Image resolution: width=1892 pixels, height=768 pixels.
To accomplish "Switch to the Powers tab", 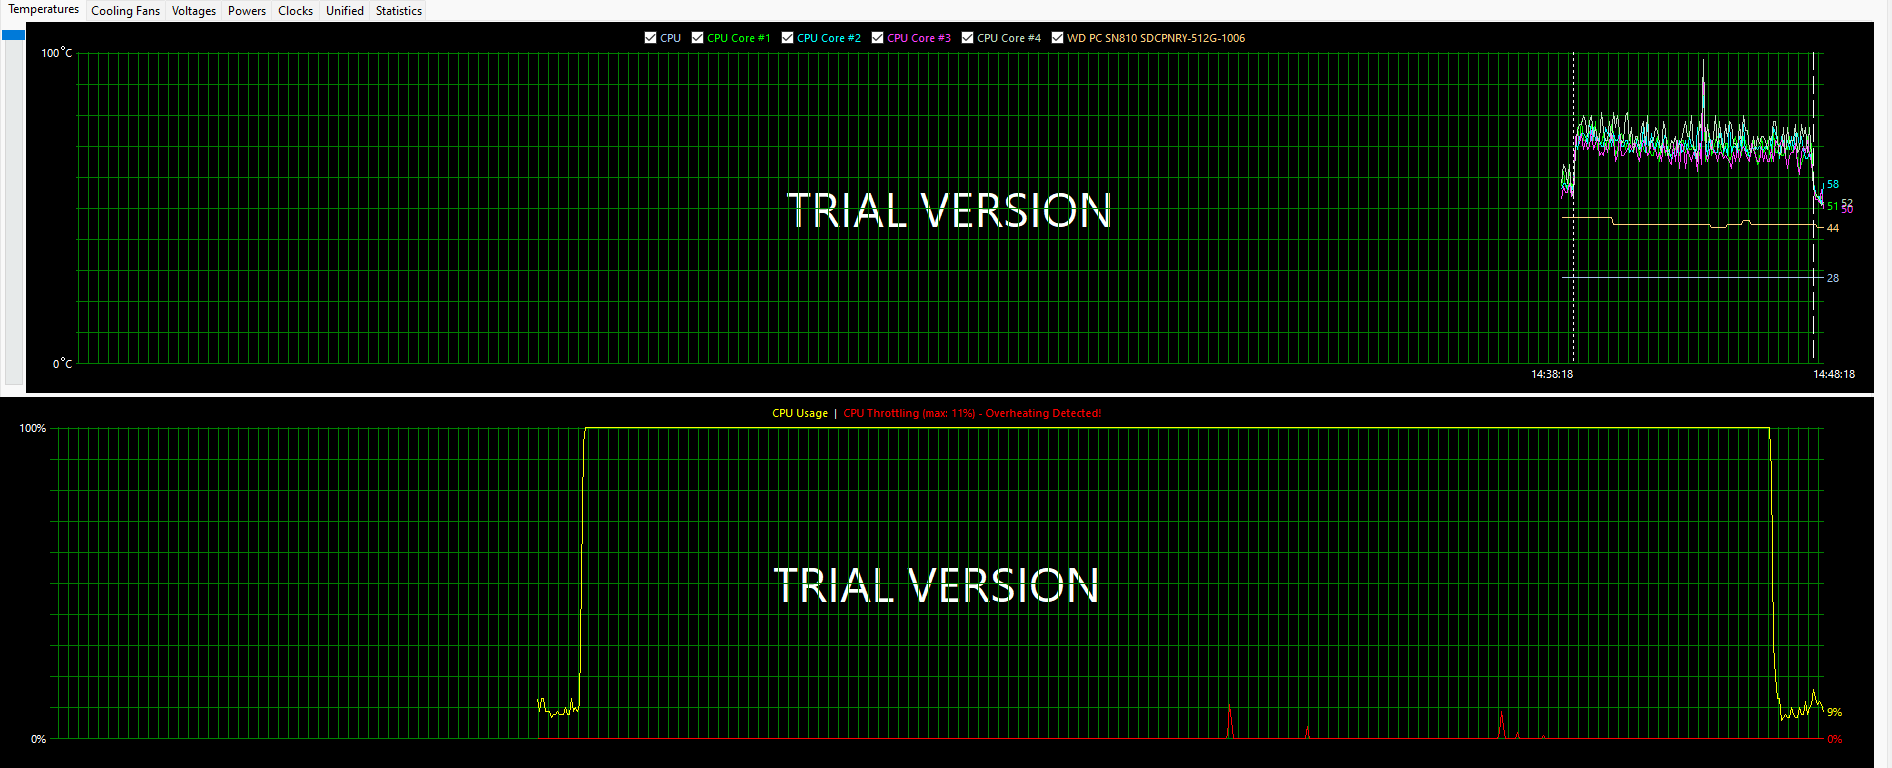I will [x=246, y=11].
